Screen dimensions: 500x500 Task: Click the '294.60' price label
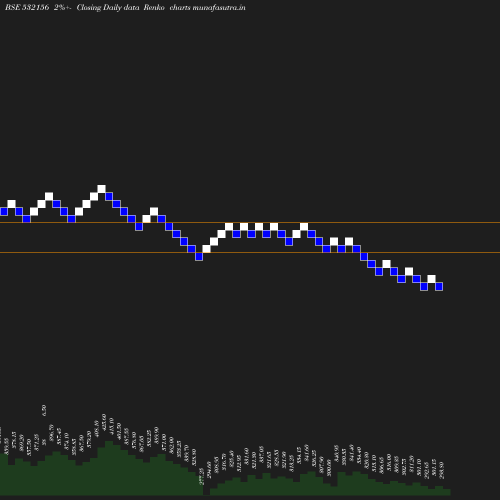[209, 470]
